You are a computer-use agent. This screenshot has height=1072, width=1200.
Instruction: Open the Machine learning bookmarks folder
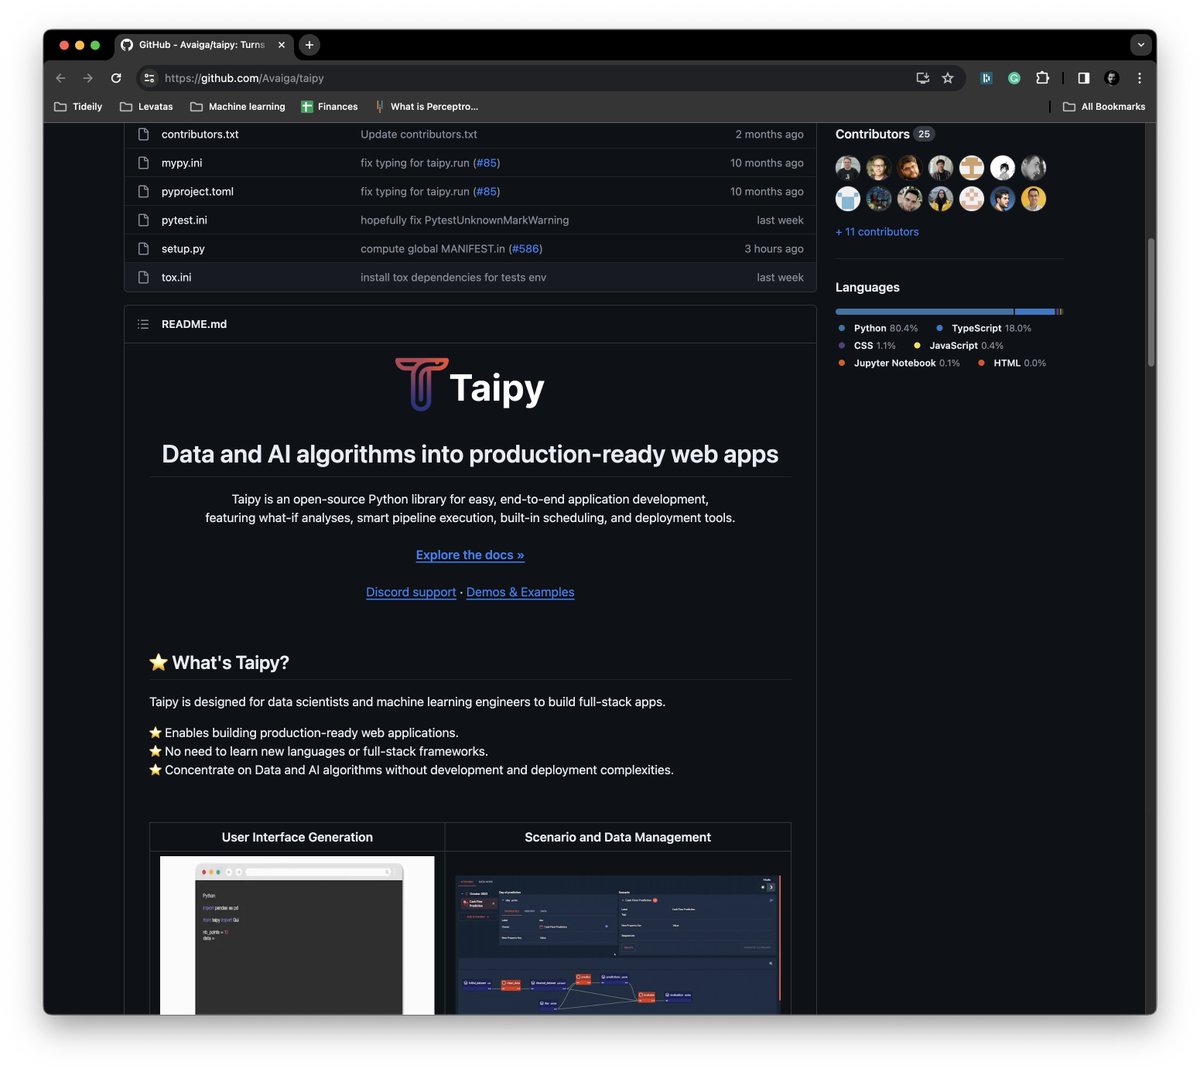tap(238, 107)
